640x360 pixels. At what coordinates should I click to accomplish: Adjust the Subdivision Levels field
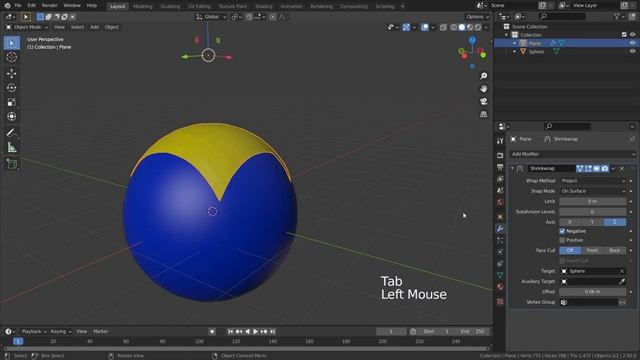[x=593, y=212]
